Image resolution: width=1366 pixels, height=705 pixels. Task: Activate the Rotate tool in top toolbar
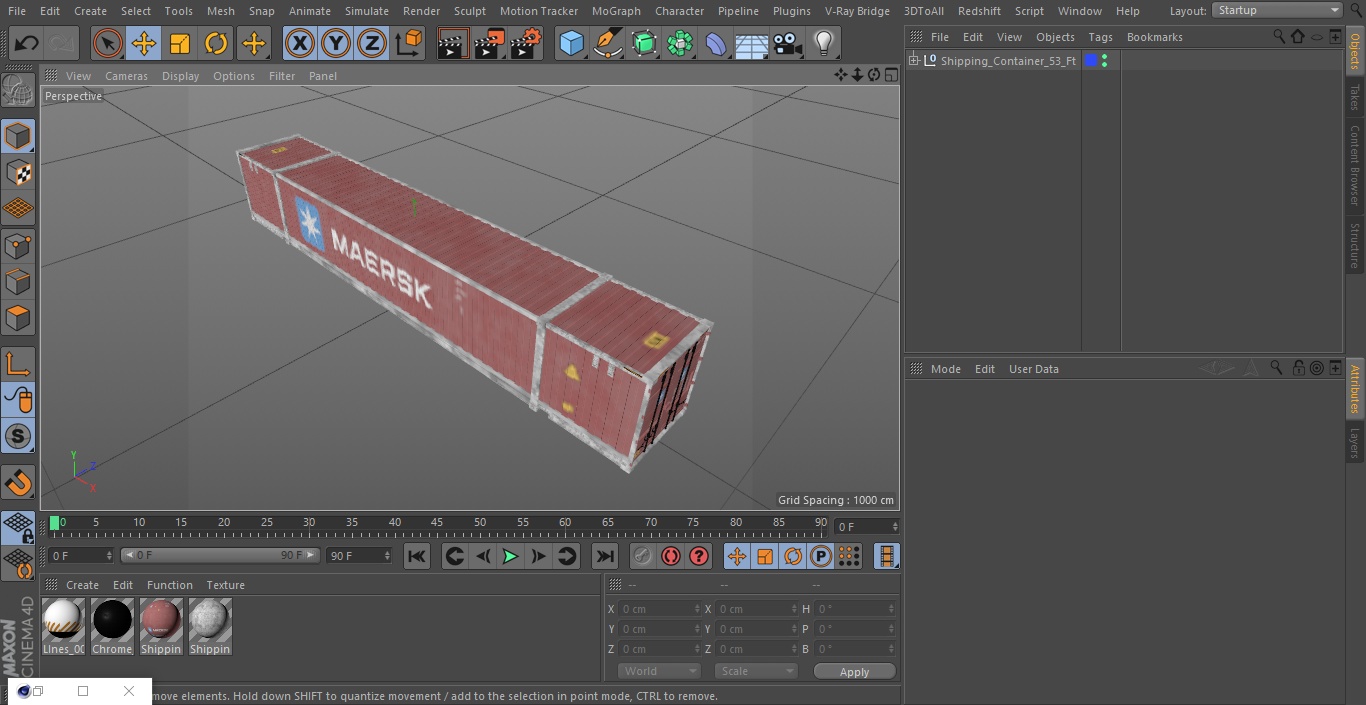click(x=216, y=43)
